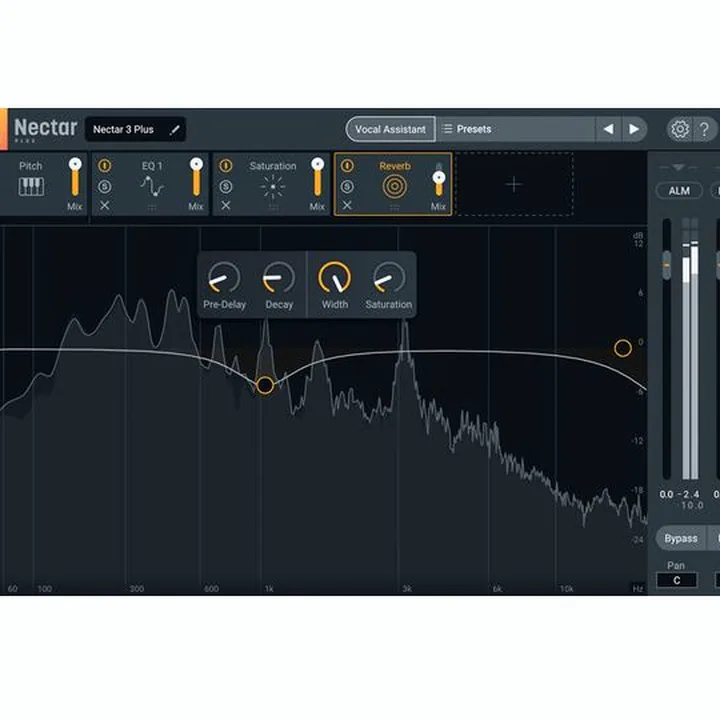Click the Width label
Screen dimensions: 720x720
click(335, 304)
